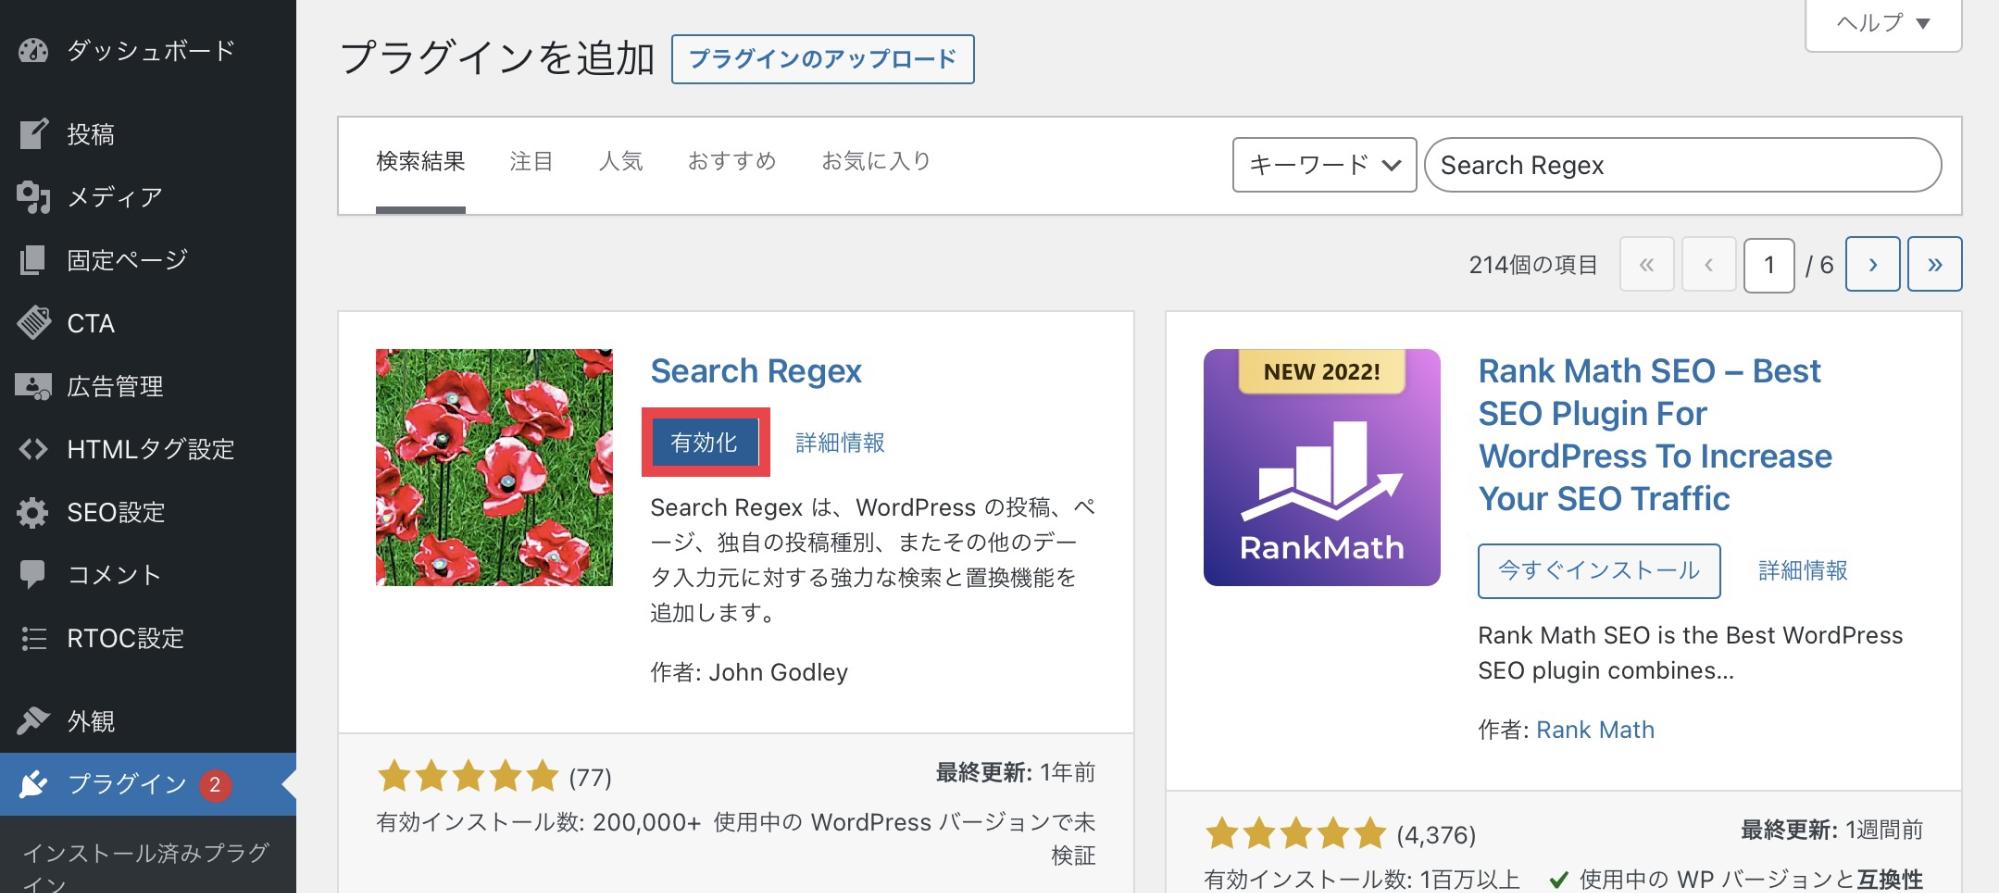Click 有効インストール数: 200,000+ text
Screen dimensions: 1999x893
[538, 822]
